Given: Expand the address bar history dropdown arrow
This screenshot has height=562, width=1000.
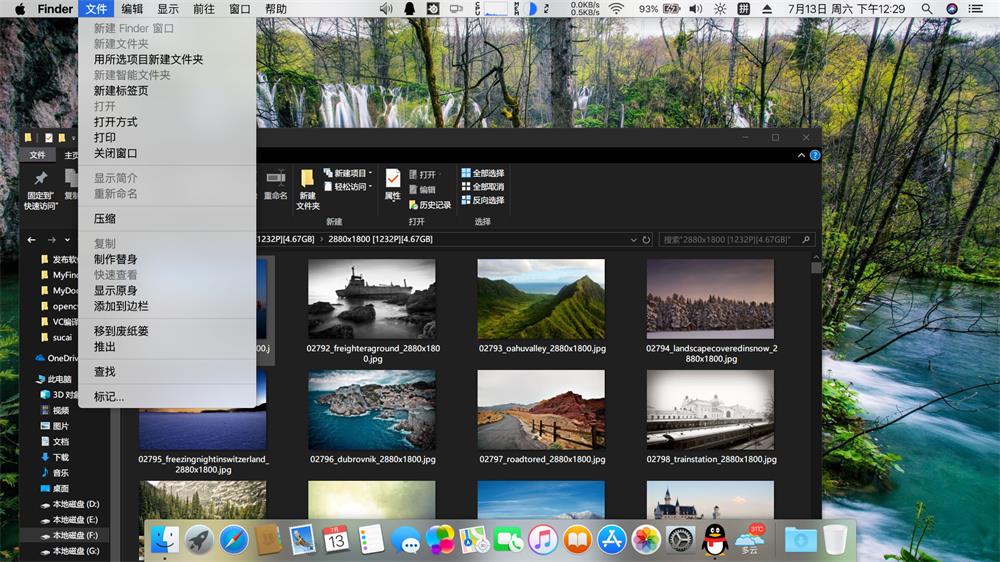Looking at the screenshot, I should [x=633, y=240].
